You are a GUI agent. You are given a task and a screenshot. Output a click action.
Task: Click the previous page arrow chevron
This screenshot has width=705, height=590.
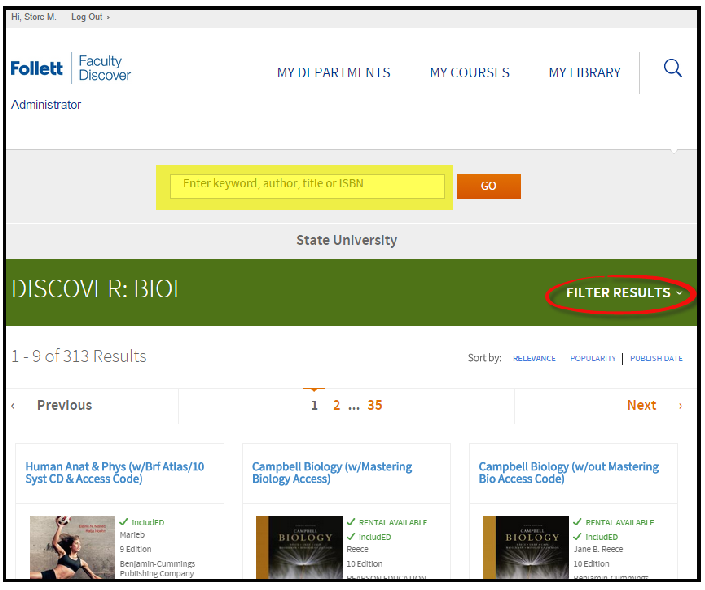tap(13, 406)
